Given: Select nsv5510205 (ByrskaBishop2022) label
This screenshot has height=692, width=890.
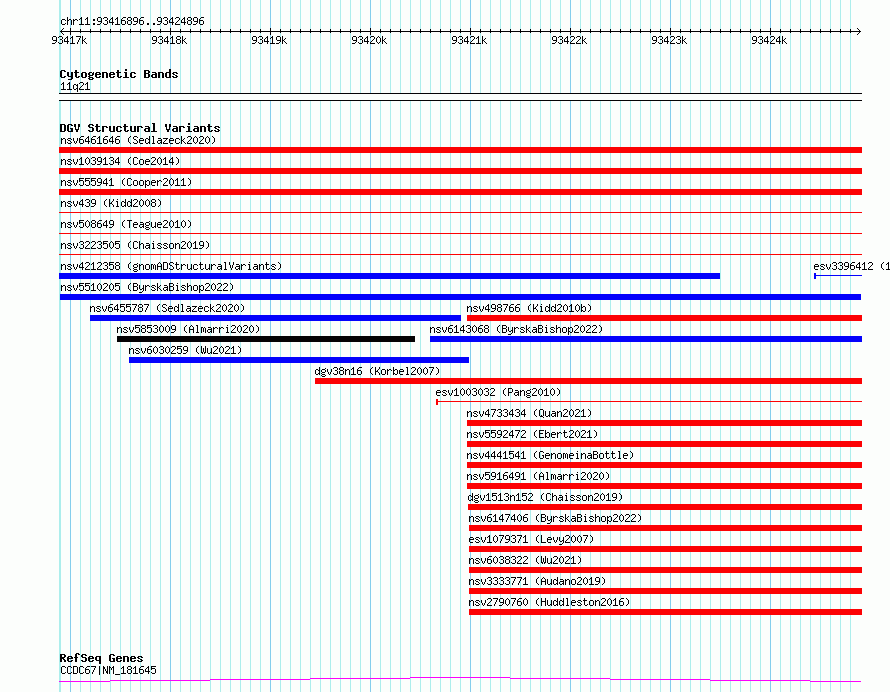Looking at the screenshot, I should pos(147,287).
